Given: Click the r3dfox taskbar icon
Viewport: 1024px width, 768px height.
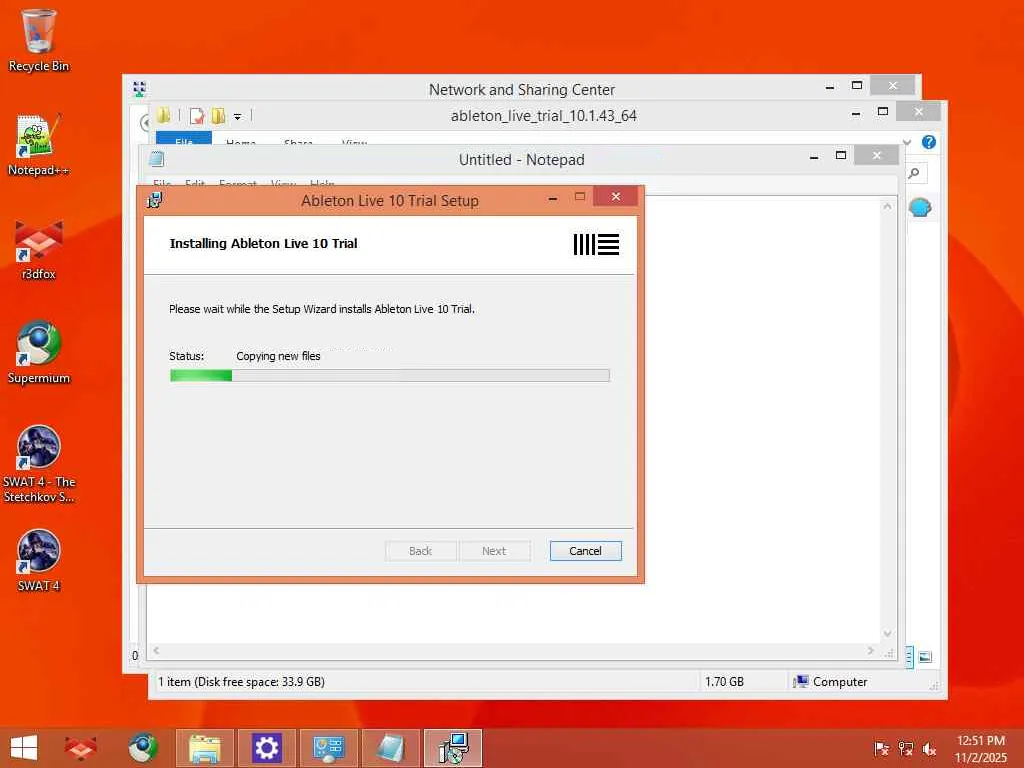Looking at the screenshot, I should click(80, 748).
